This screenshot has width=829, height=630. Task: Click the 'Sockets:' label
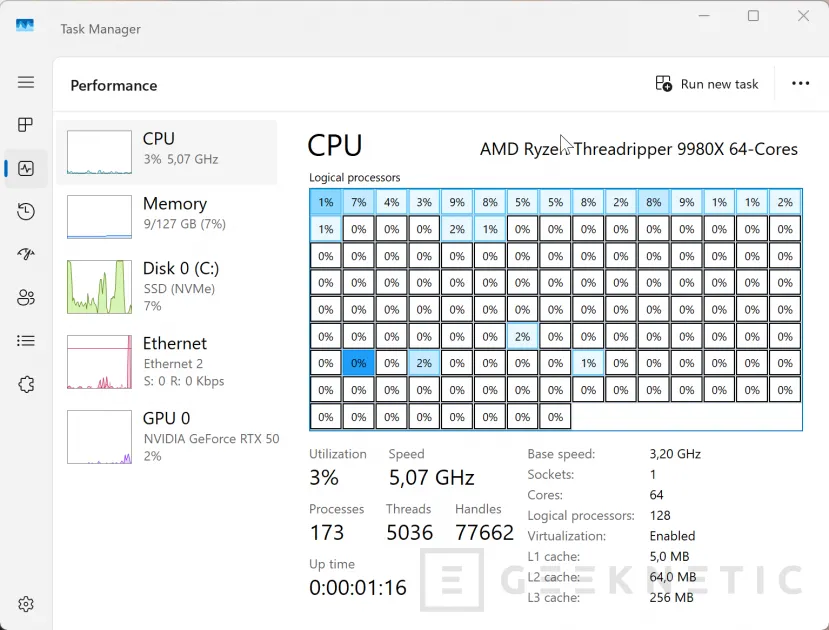click(x=550, y=475)
